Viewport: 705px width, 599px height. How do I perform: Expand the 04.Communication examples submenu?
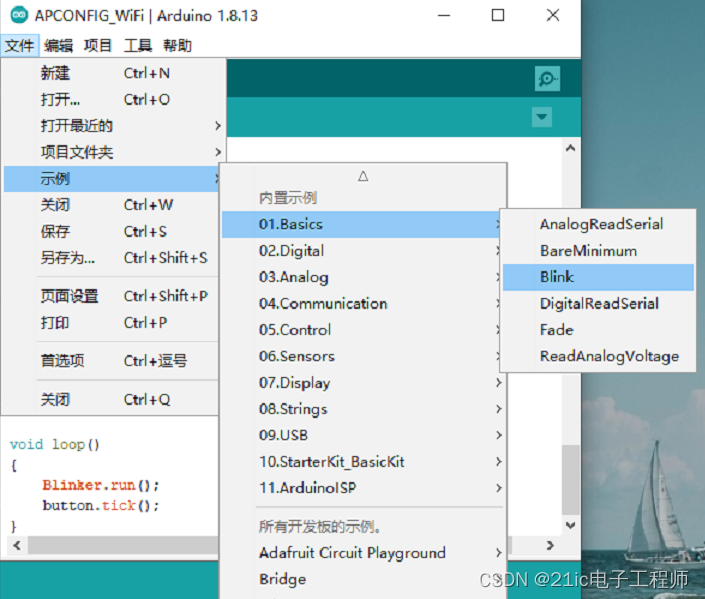click(362, 304)
